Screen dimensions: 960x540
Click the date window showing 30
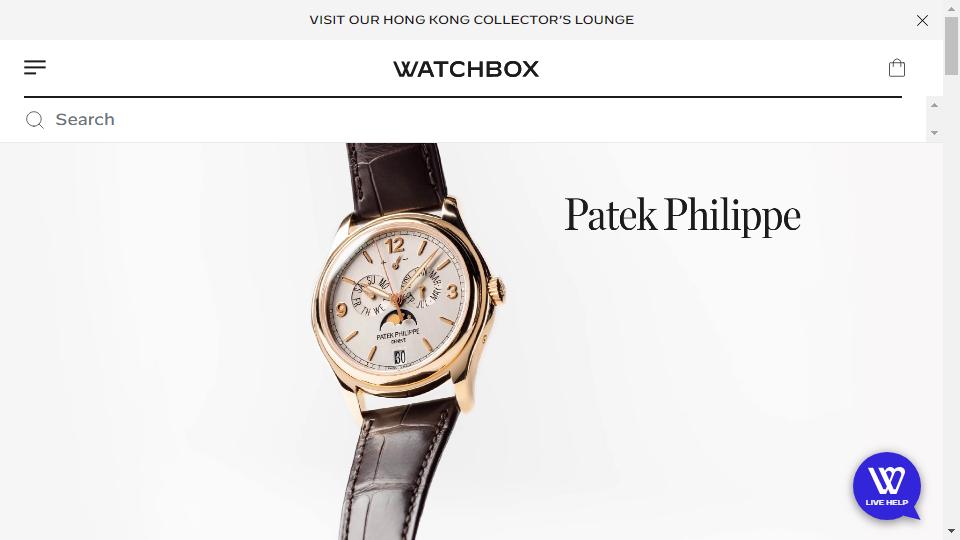click(399, 356)
